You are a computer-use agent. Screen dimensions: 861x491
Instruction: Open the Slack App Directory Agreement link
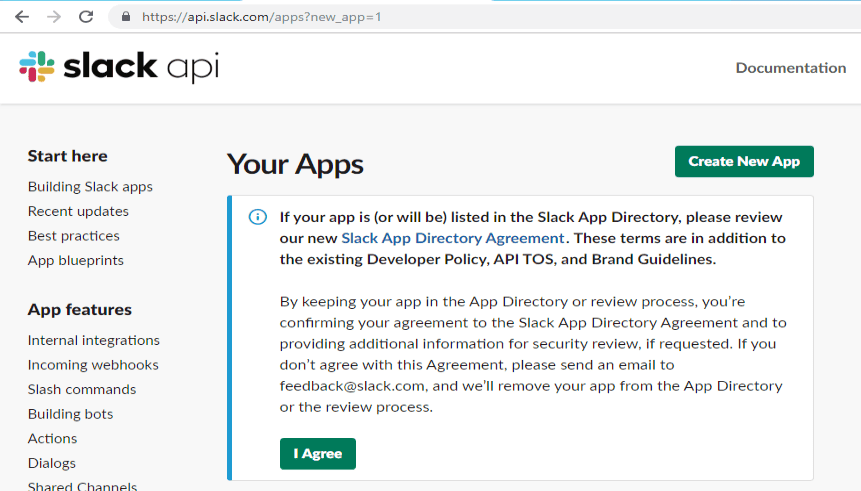click(452, 238)
